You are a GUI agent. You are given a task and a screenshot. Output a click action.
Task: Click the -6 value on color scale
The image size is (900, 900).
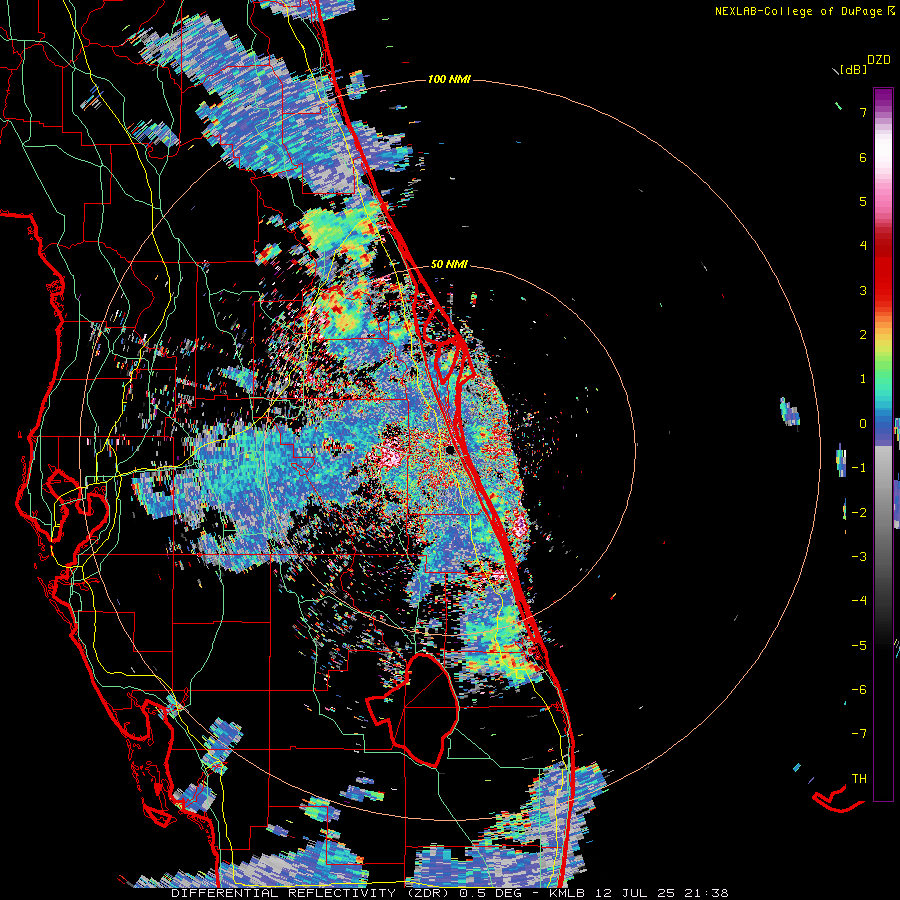(x=859, y=690)
